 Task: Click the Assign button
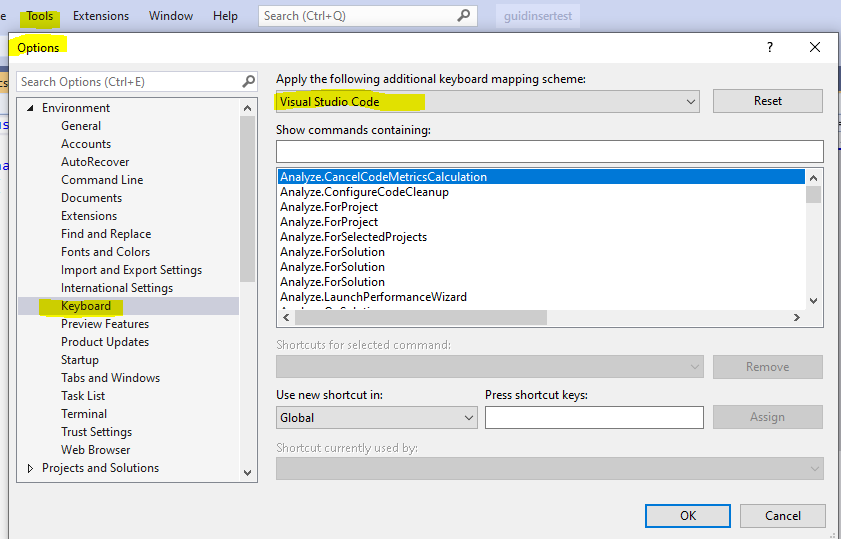click(768, 417)
